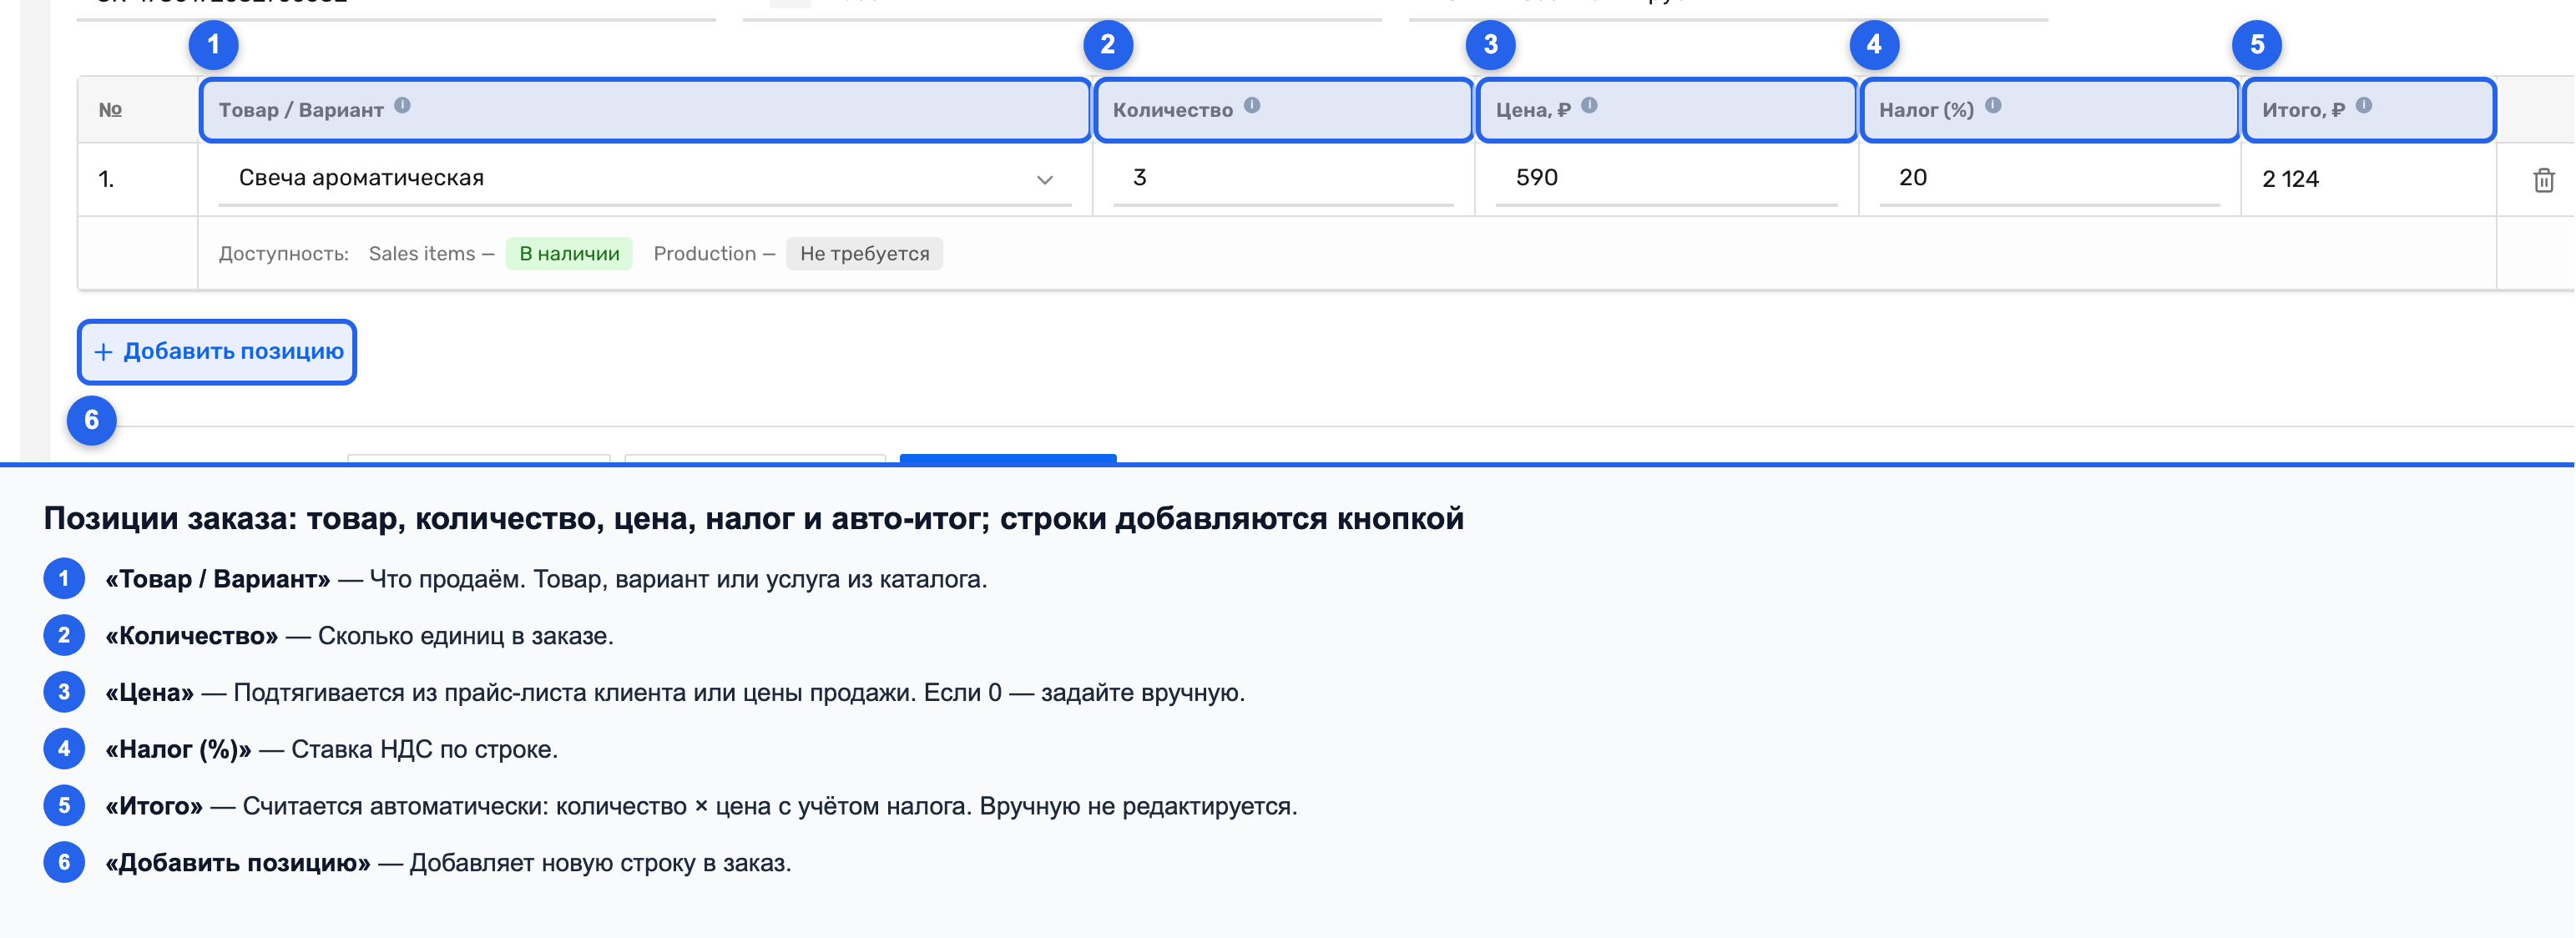Click info icon next to Товар / Вариант
This screenshot has width=2576, height=938.
tap(402, 105)
